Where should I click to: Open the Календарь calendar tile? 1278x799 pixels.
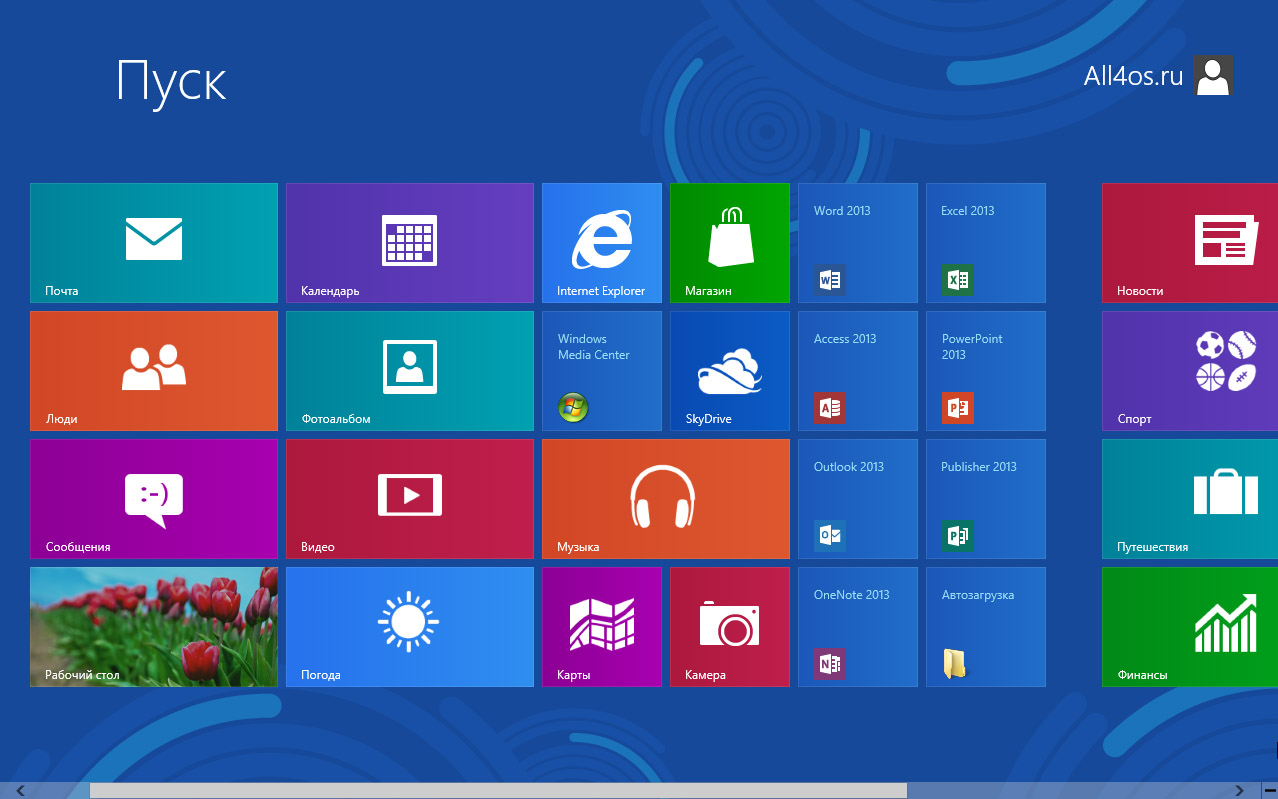[410, 243]
